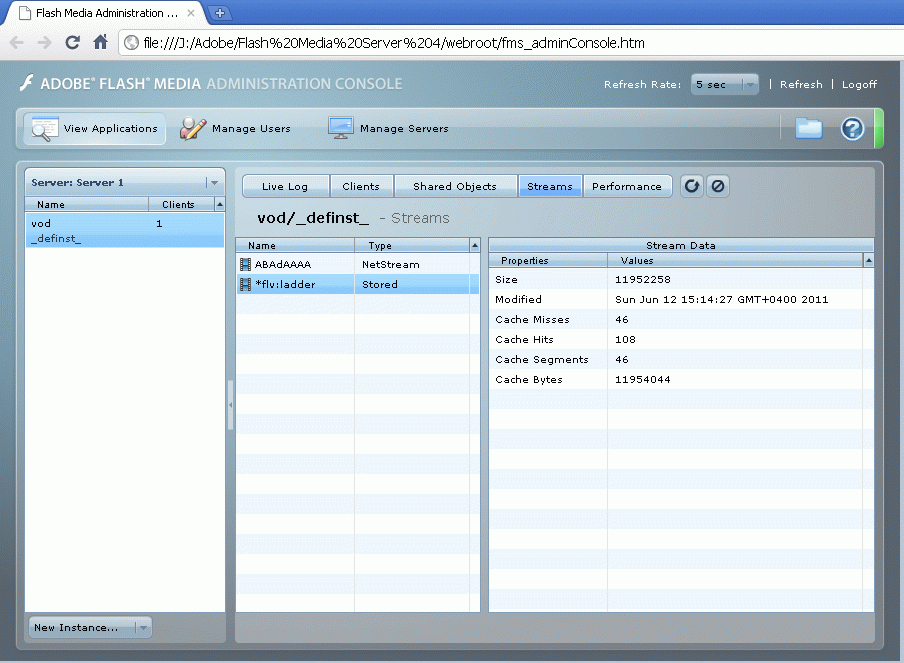Click the Cache Segments property
Image resolution: width=904 pixels, height=663 pixels.
(x=542, y=360)
